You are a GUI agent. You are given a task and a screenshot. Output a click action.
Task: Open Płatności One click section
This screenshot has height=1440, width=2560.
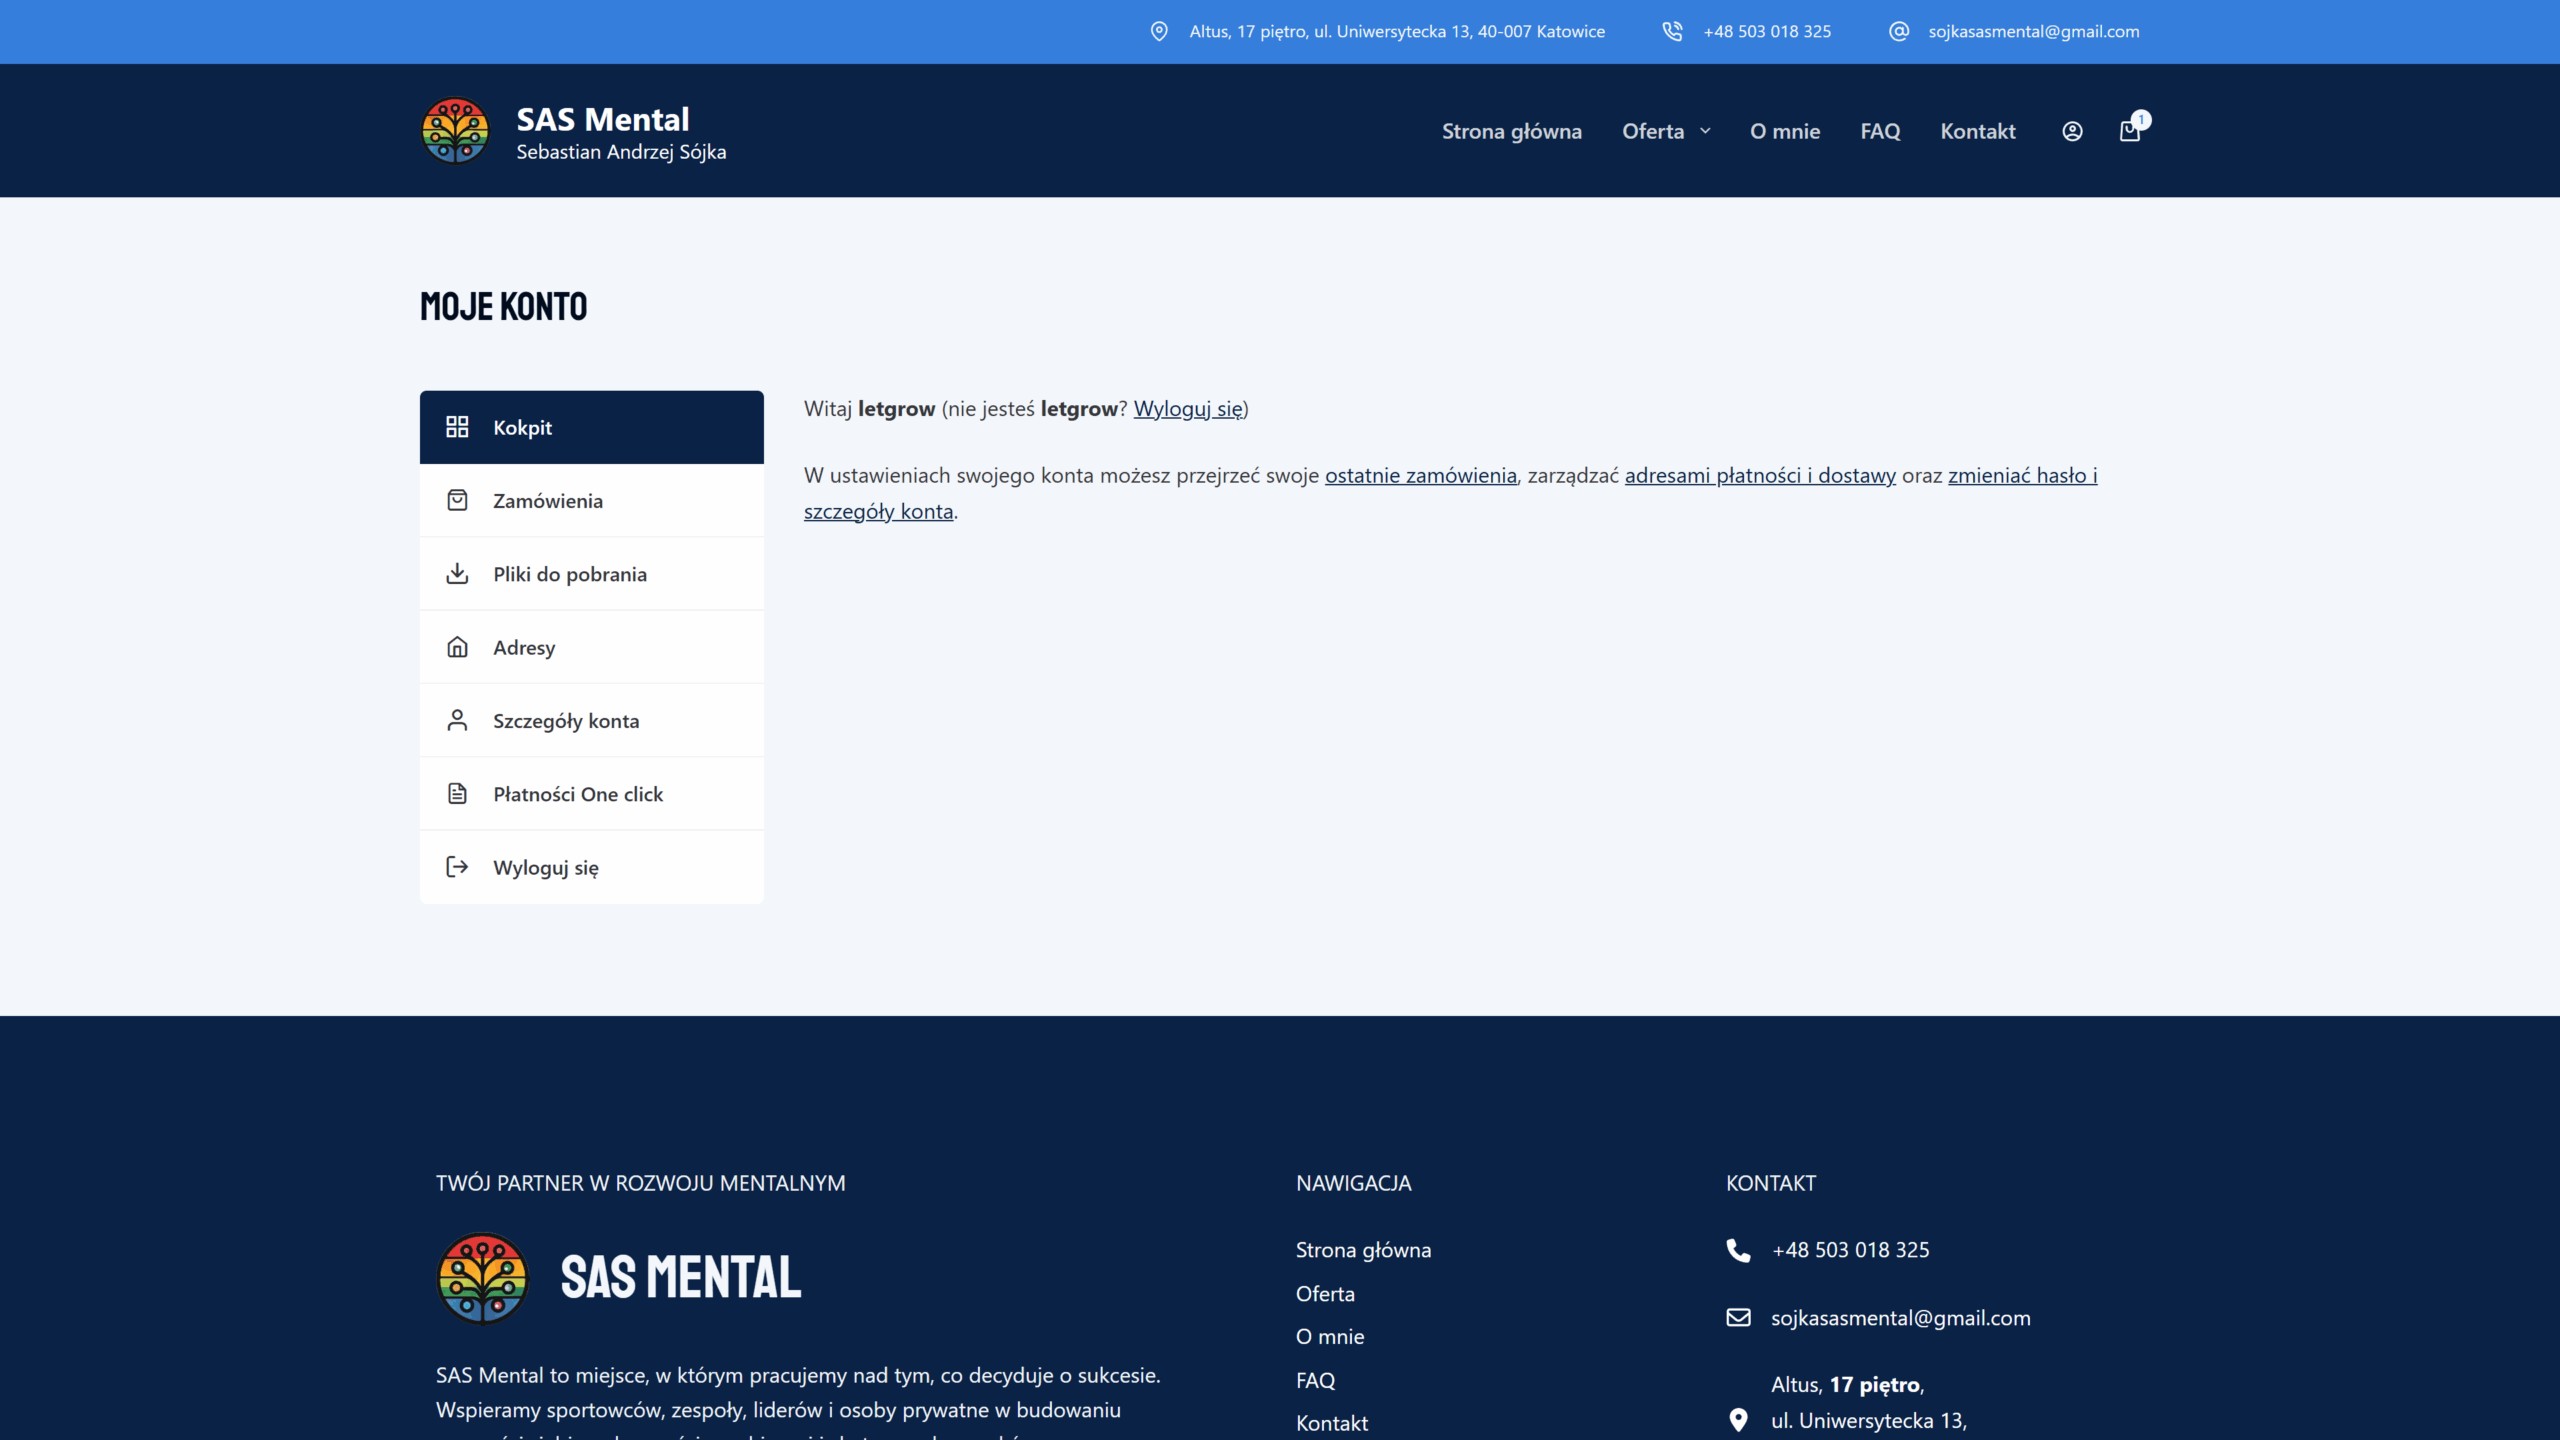pos(577,794)
